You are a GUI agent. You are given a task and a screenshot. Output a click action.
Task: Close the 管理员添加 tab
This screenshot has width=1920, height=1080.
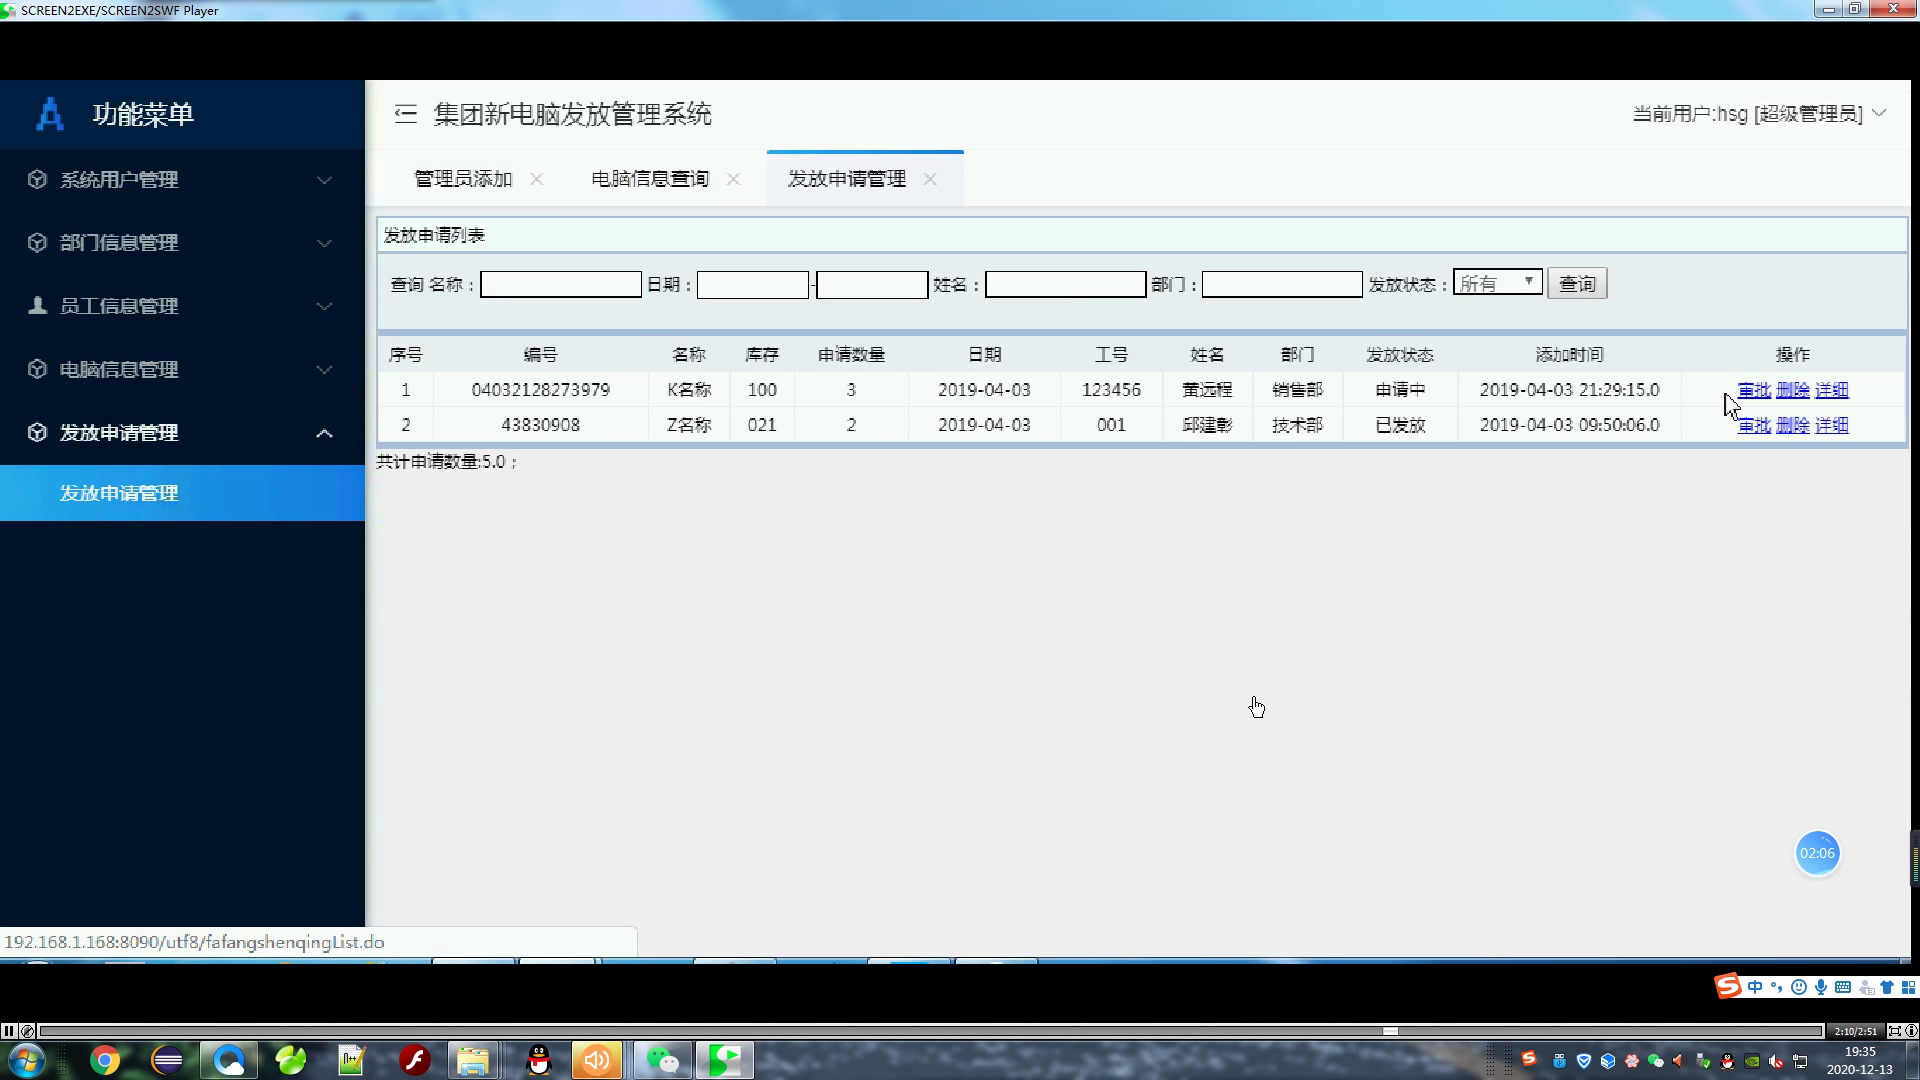pos(537,179)
